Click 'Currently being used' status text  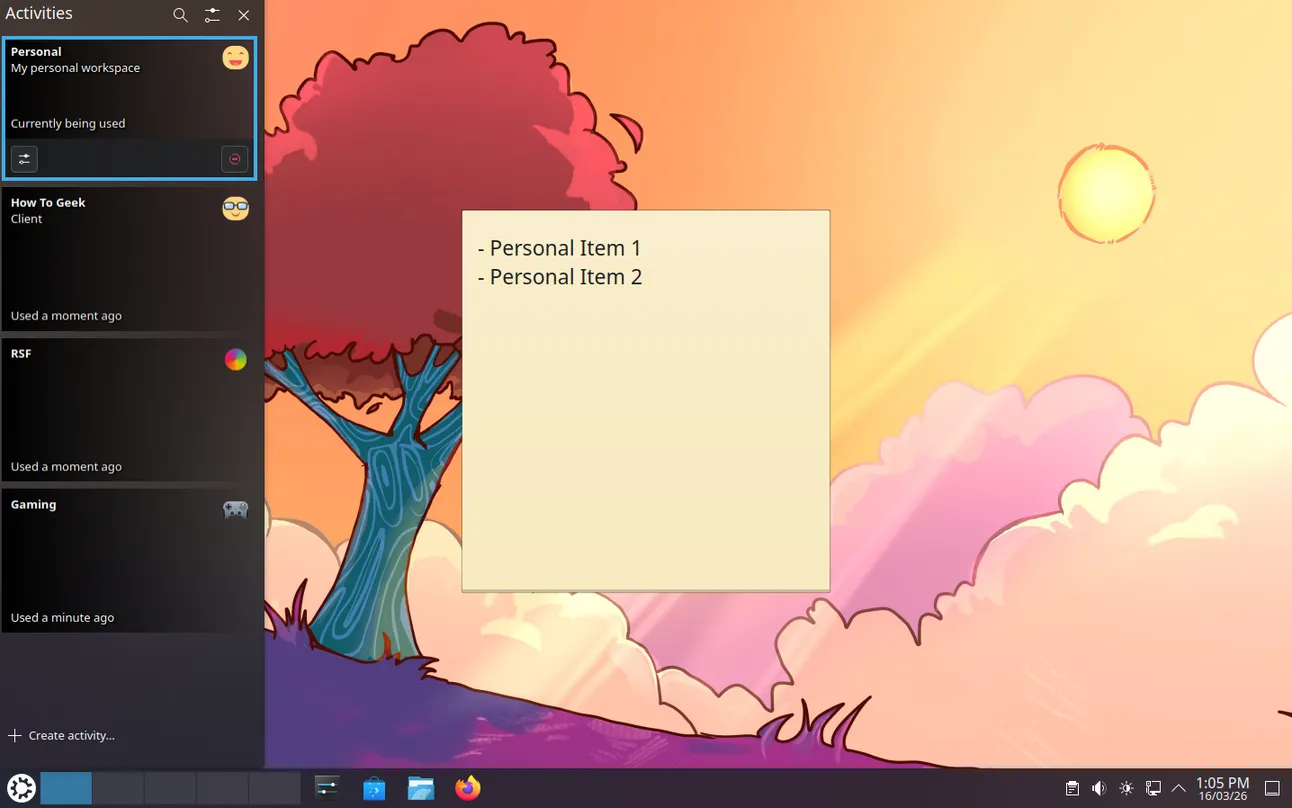coord(68,124)
